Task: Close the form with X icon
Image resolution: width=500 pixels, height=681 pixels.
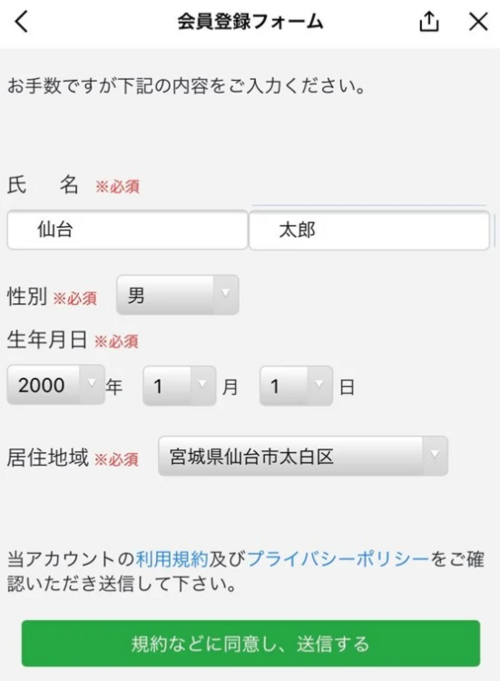Action: coord(478,21)
